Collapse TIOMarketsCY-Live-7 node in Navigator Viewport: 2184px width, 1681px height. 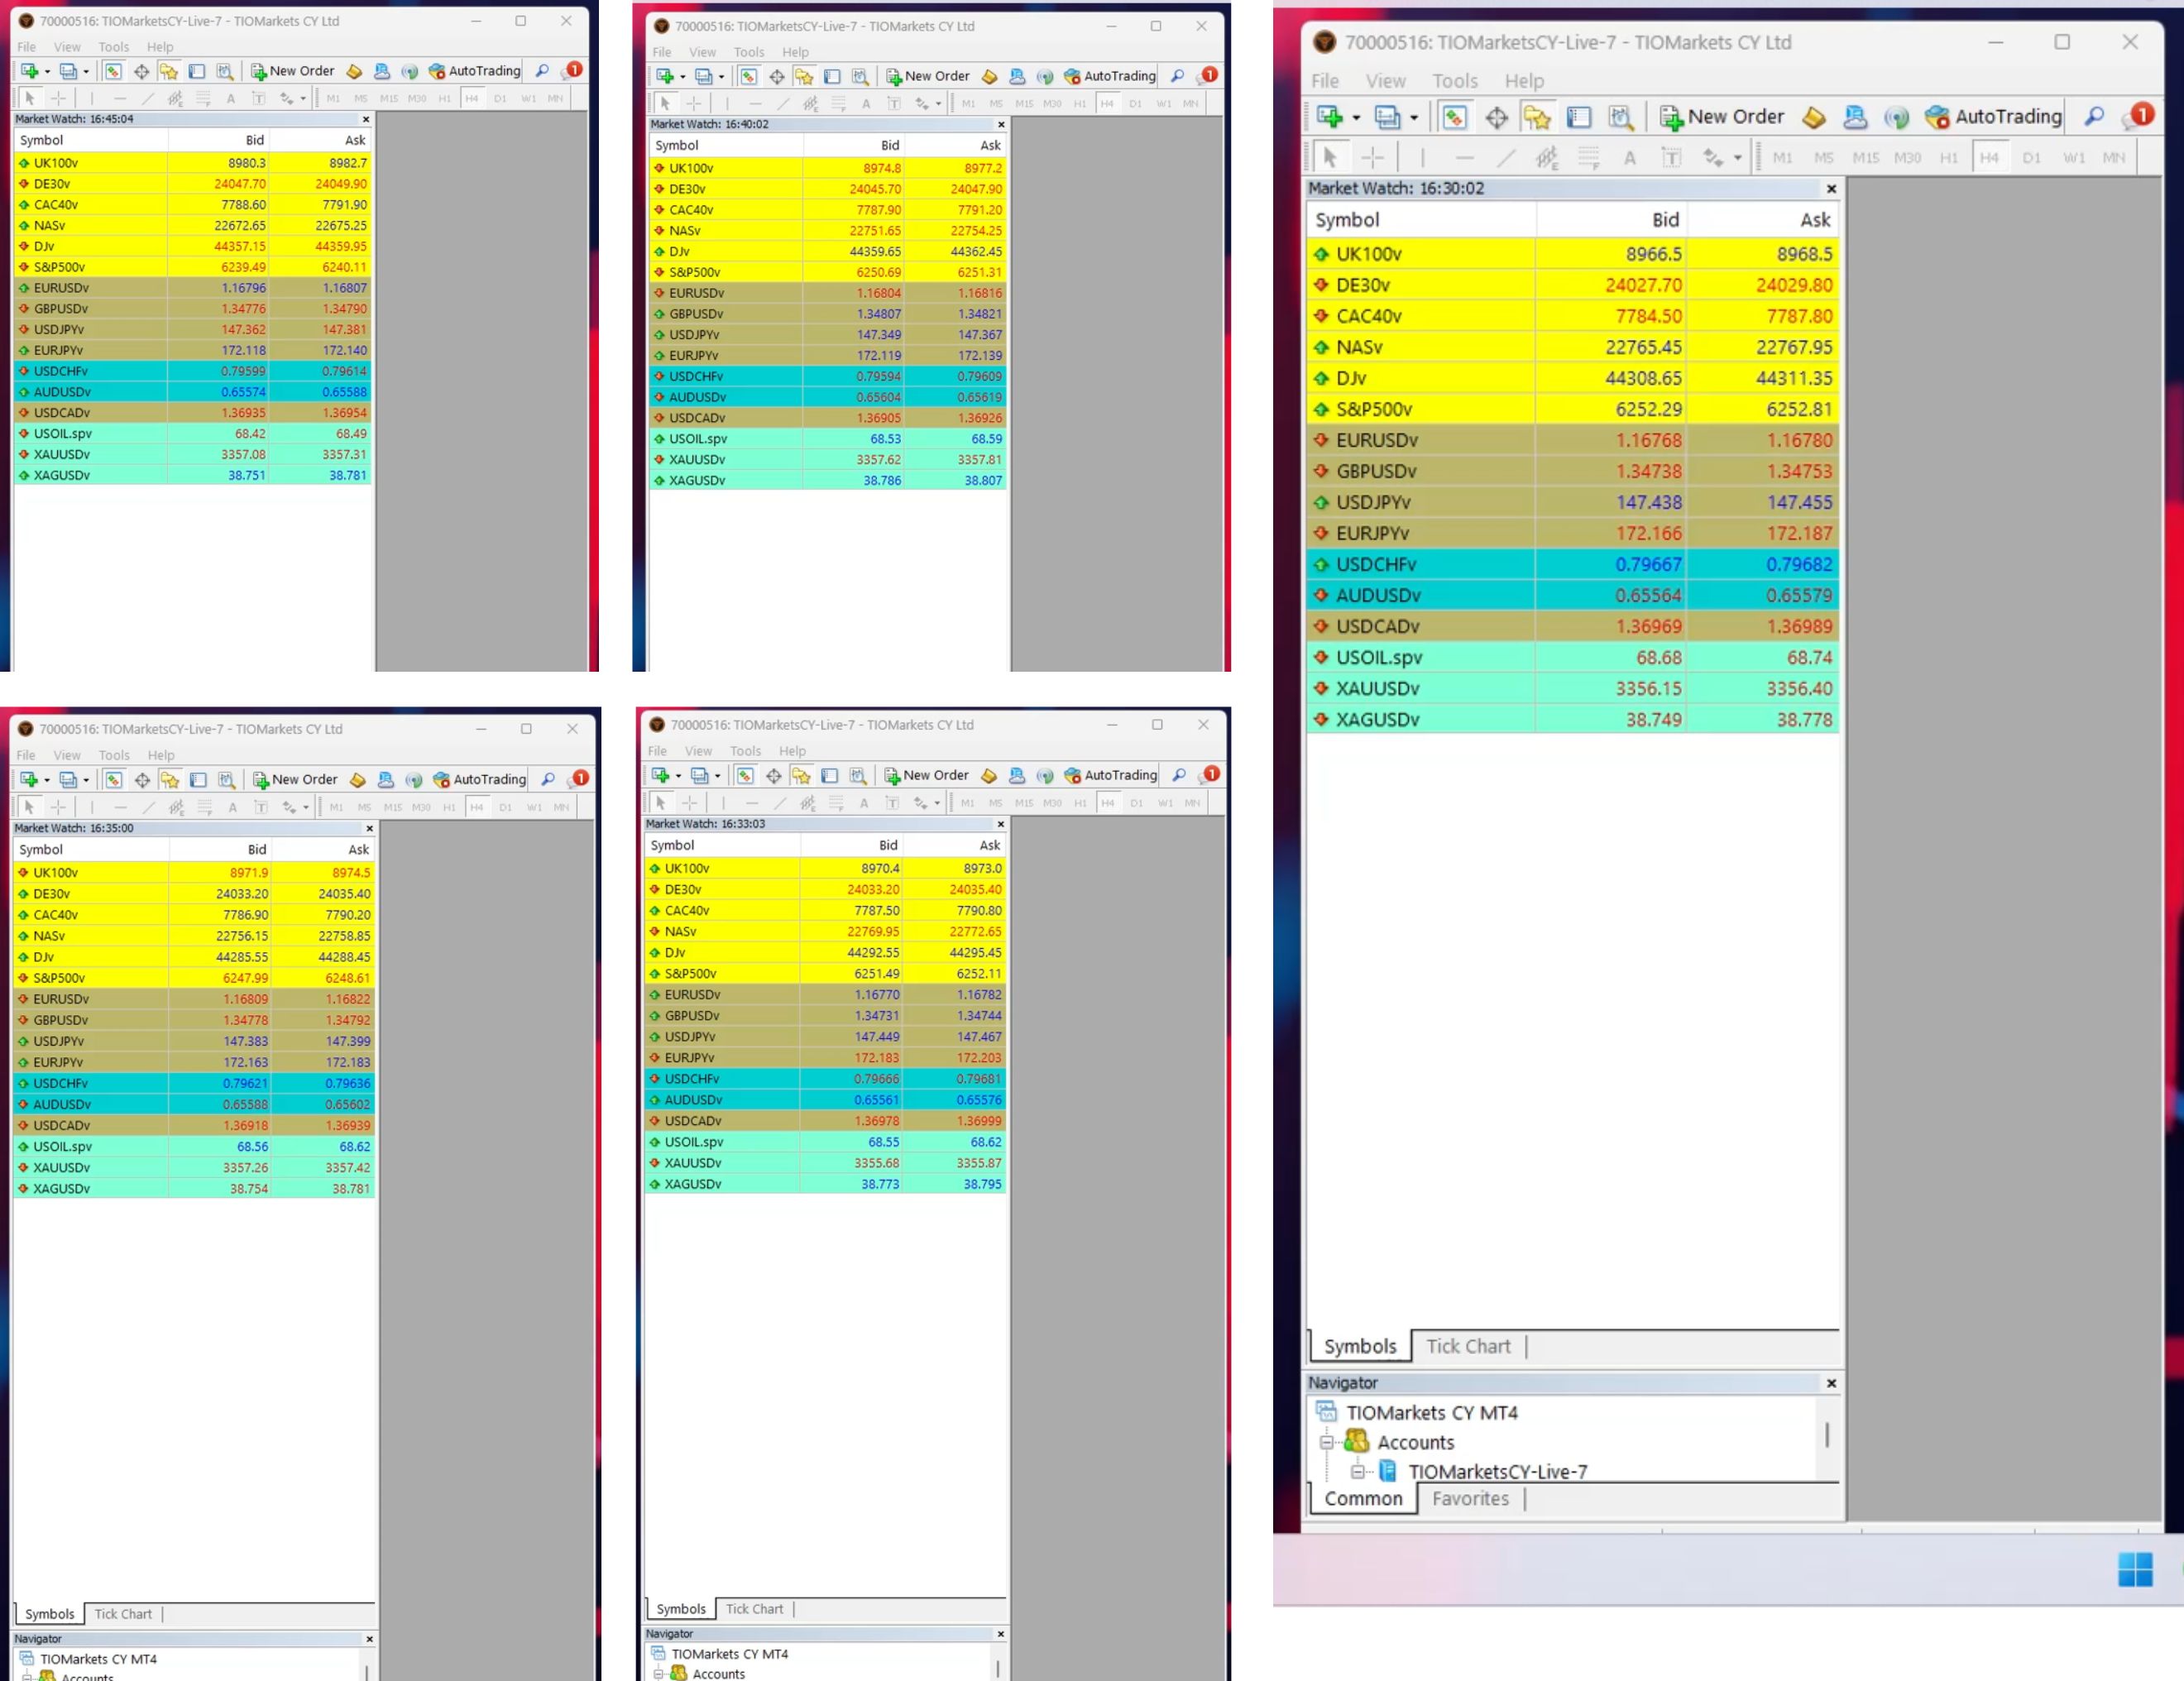click(x=1357, y=1471)
